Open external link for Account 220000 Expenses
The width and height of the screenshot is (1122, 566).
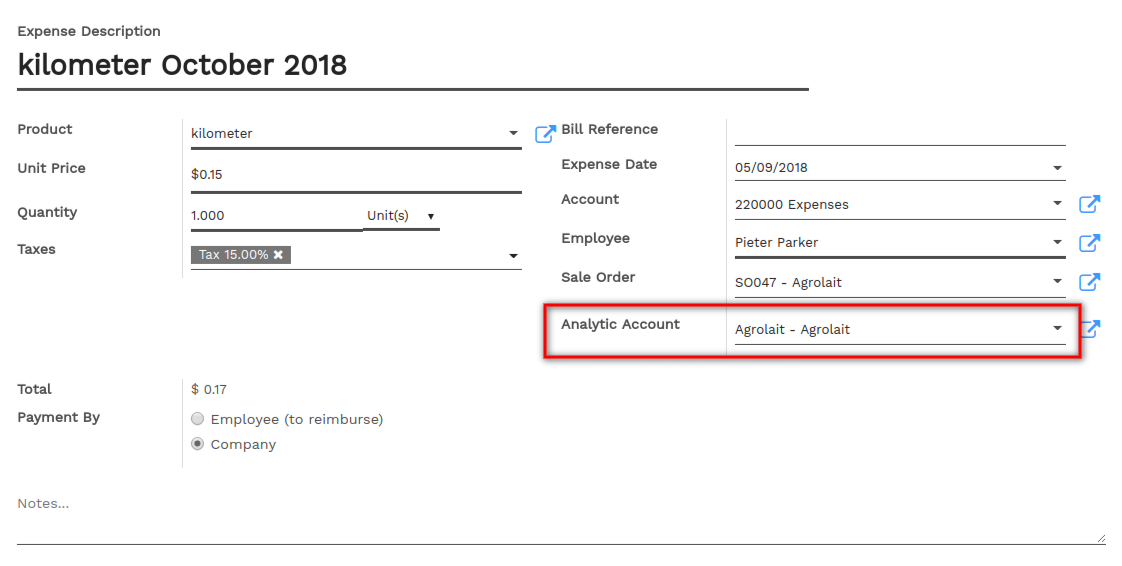coord(1089,204)
